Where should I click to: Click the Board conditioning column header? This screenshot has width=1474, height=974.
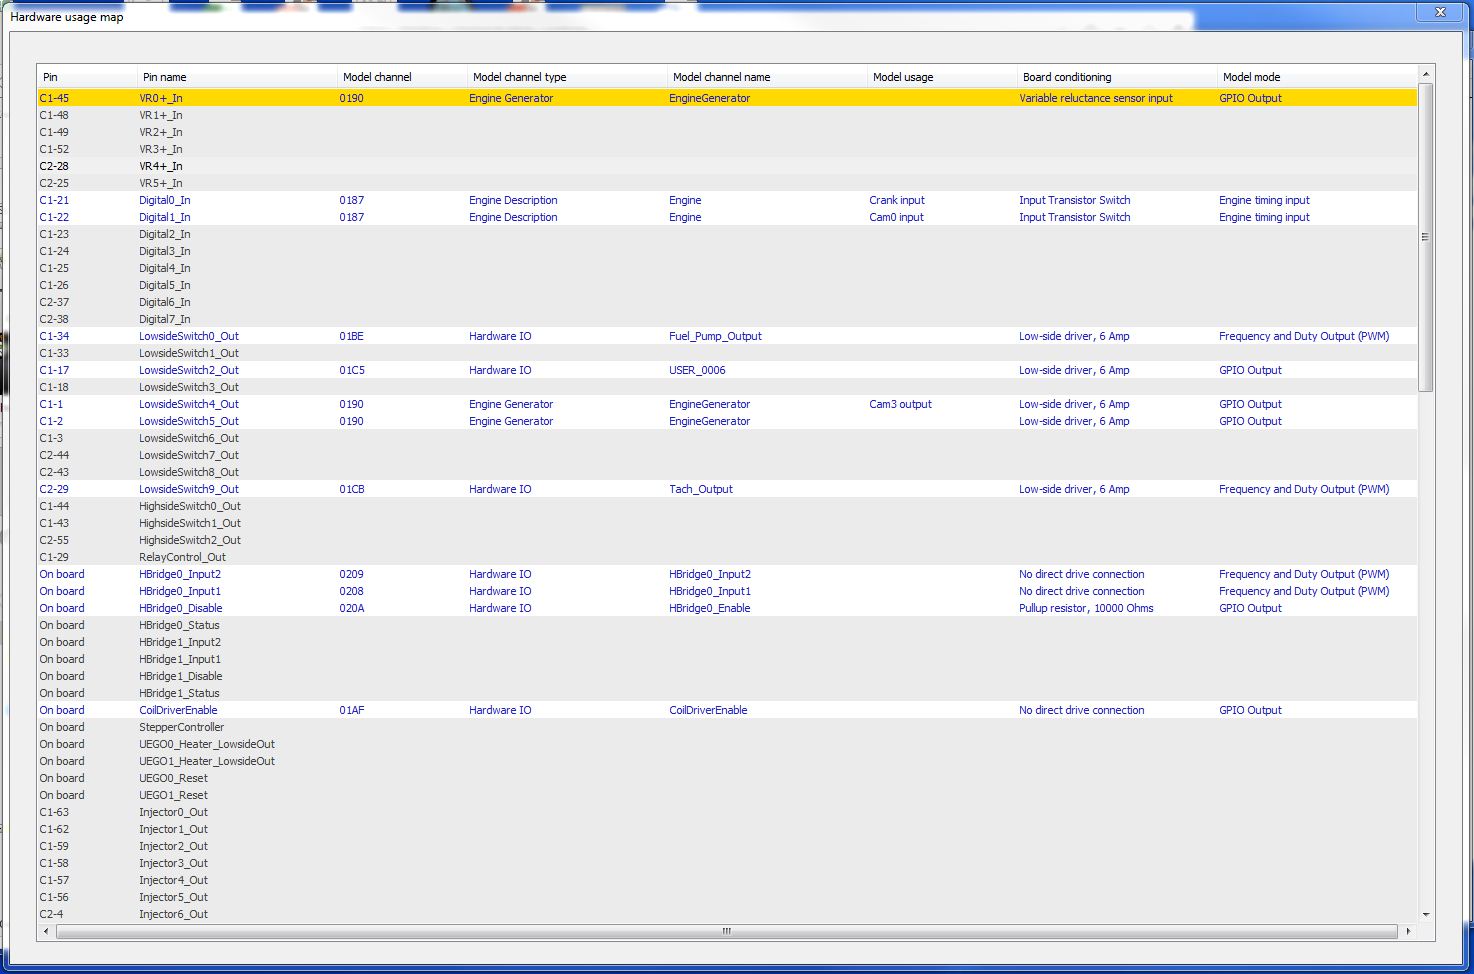pos(1116,77)
